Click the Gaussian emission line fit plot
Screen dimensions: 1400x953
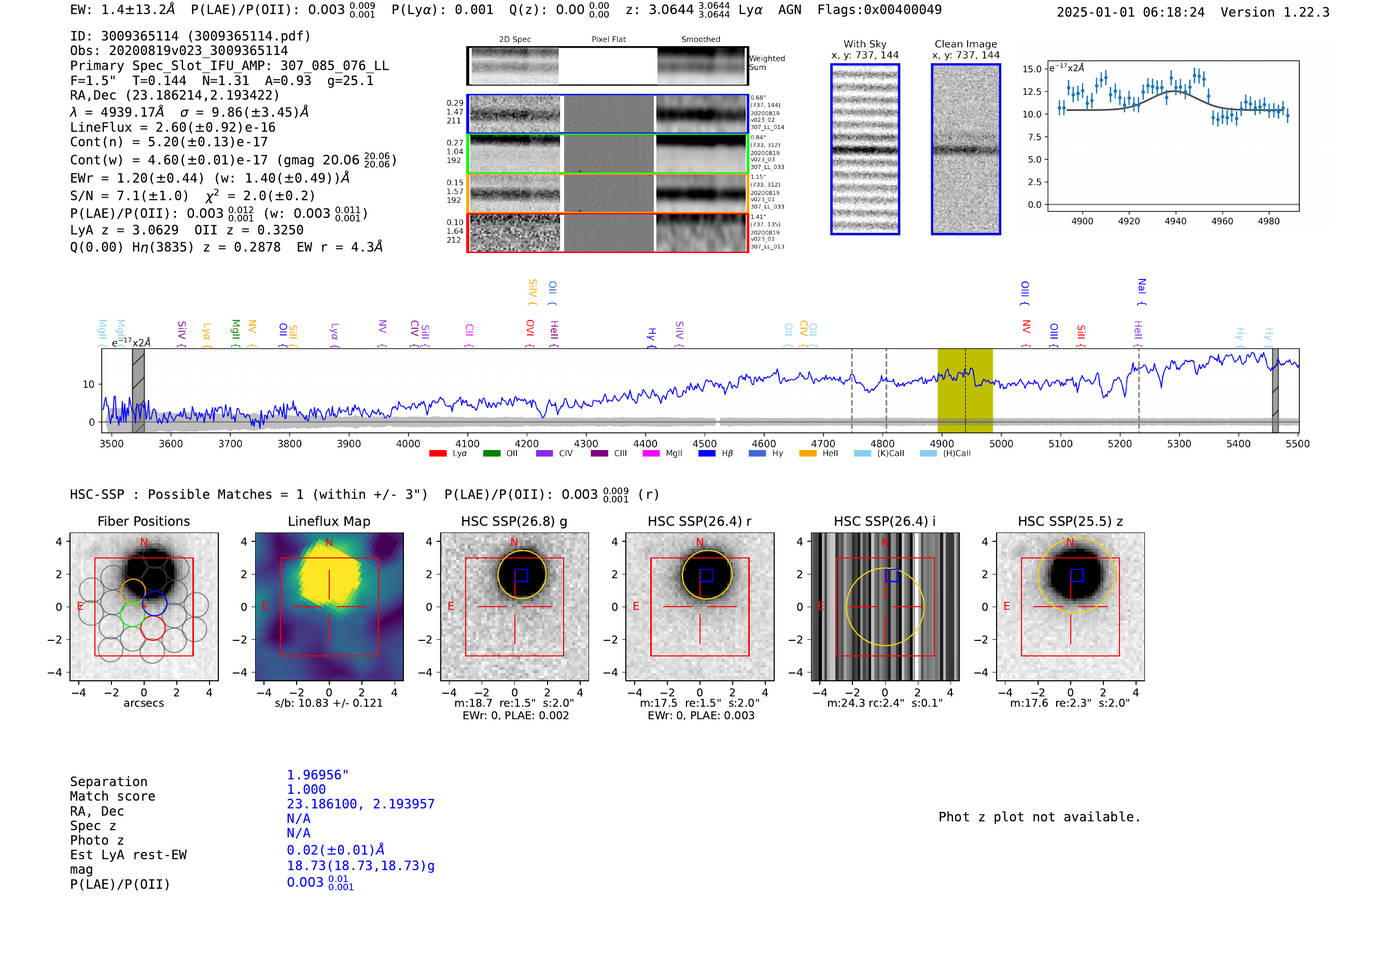tap(1172, 136)
